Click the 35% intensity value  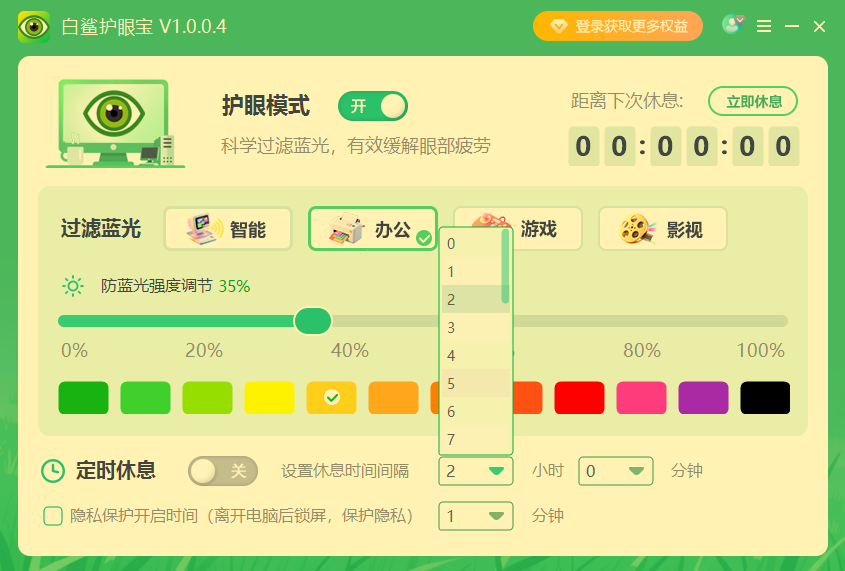click(x=234, y=286)
